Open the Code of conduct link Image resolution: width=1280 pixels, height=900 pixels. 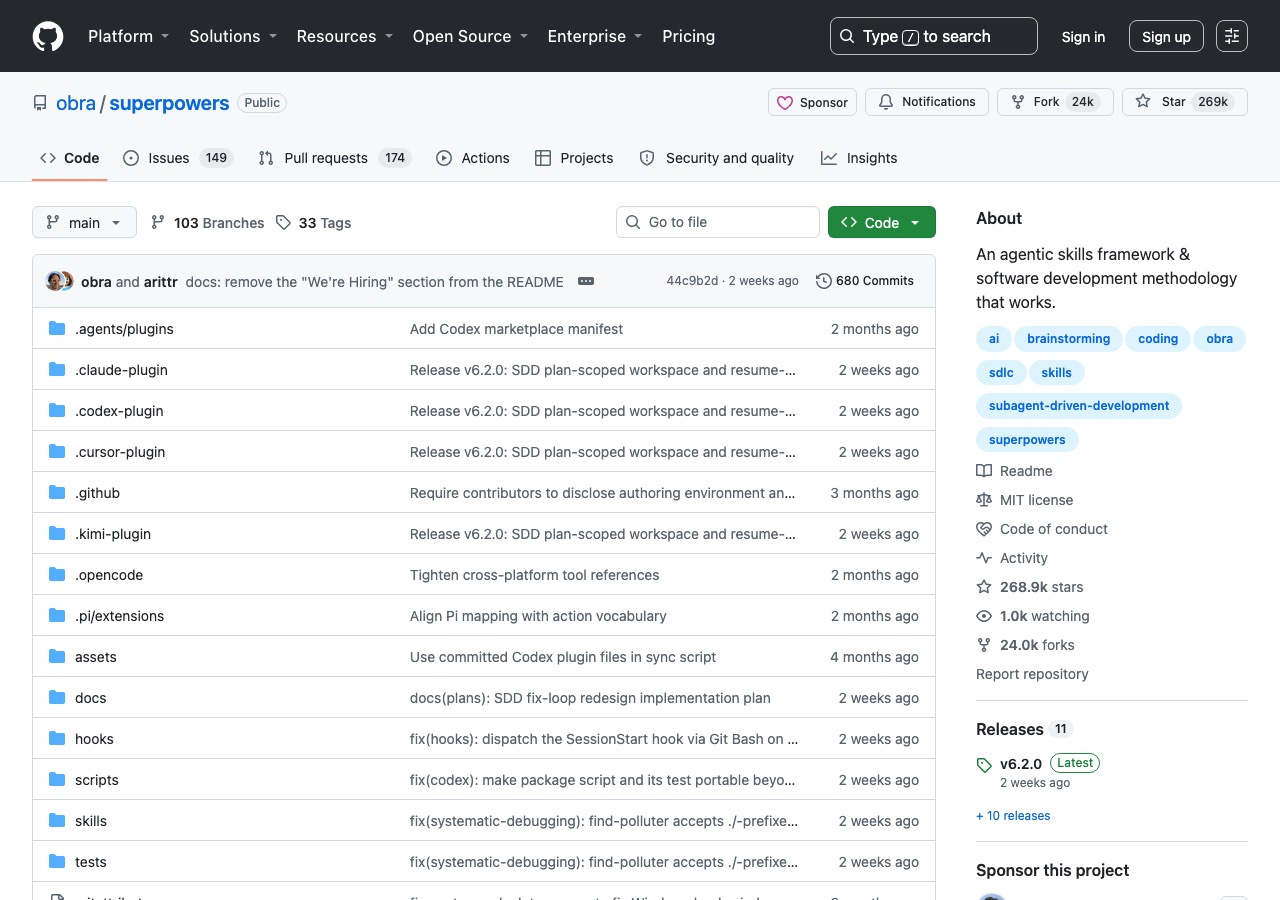point(1042,529)
